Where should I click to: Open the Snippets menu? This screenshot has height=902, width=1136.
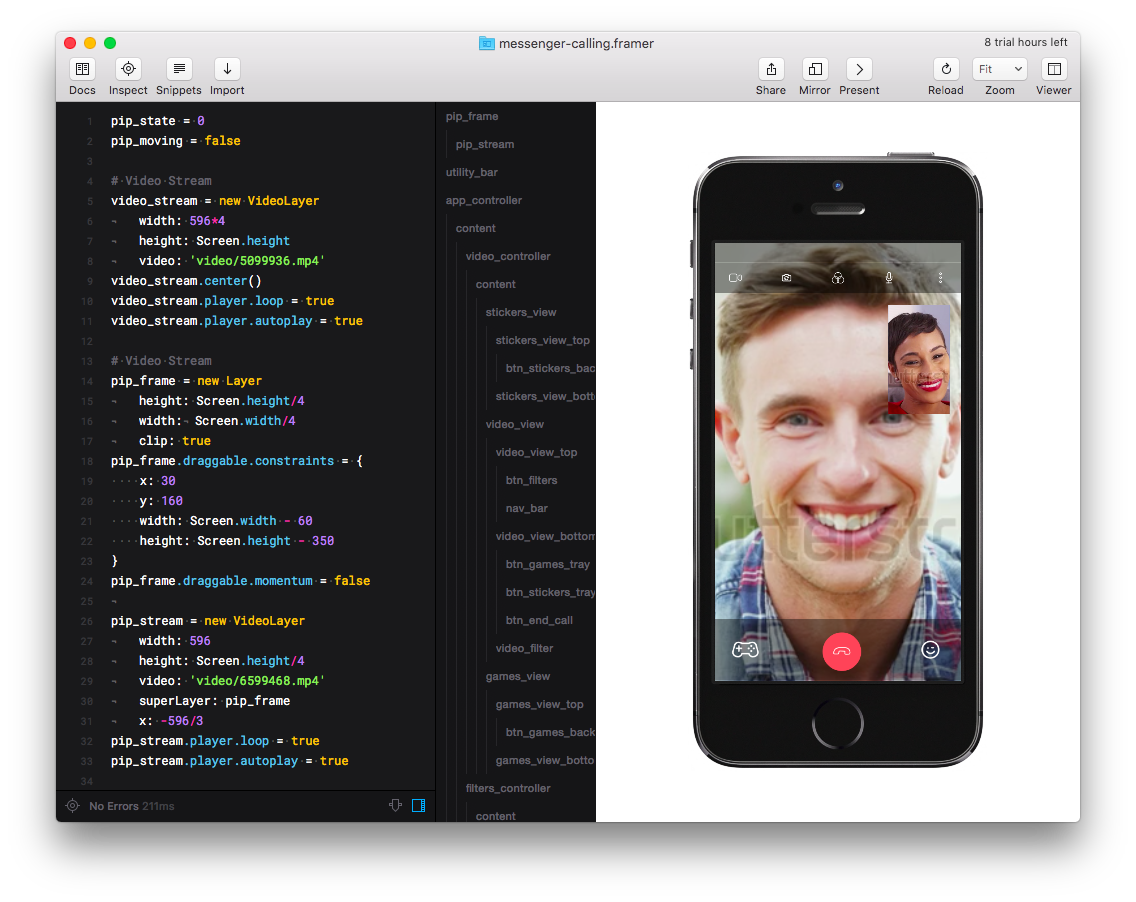coord(179,69)
